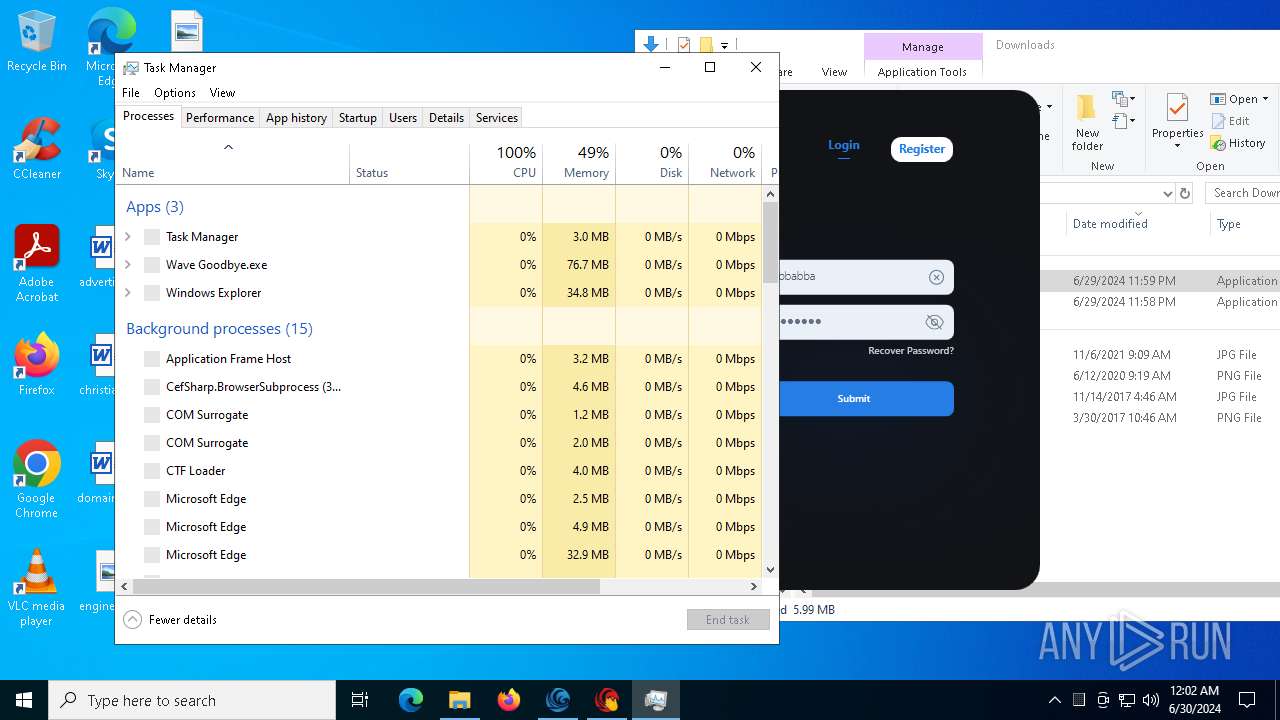Open Customize Quick Access Toolbar dropdown

[x=724, y=45]
